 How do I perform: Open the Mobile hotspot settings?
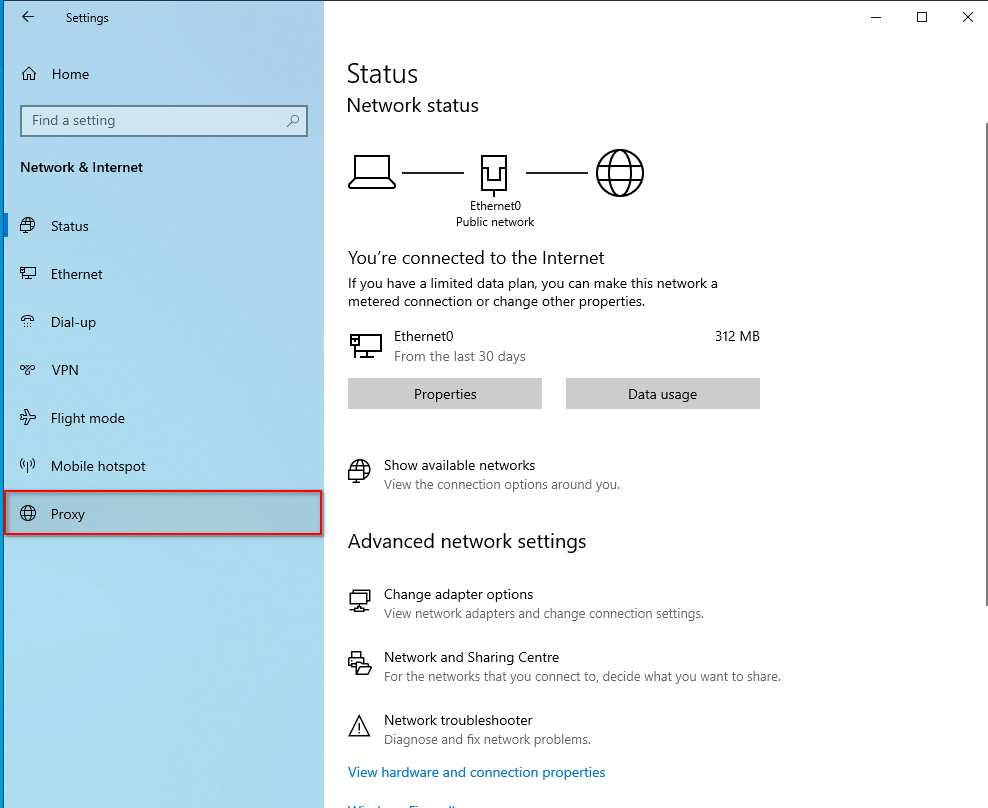(x=97, y=466)
